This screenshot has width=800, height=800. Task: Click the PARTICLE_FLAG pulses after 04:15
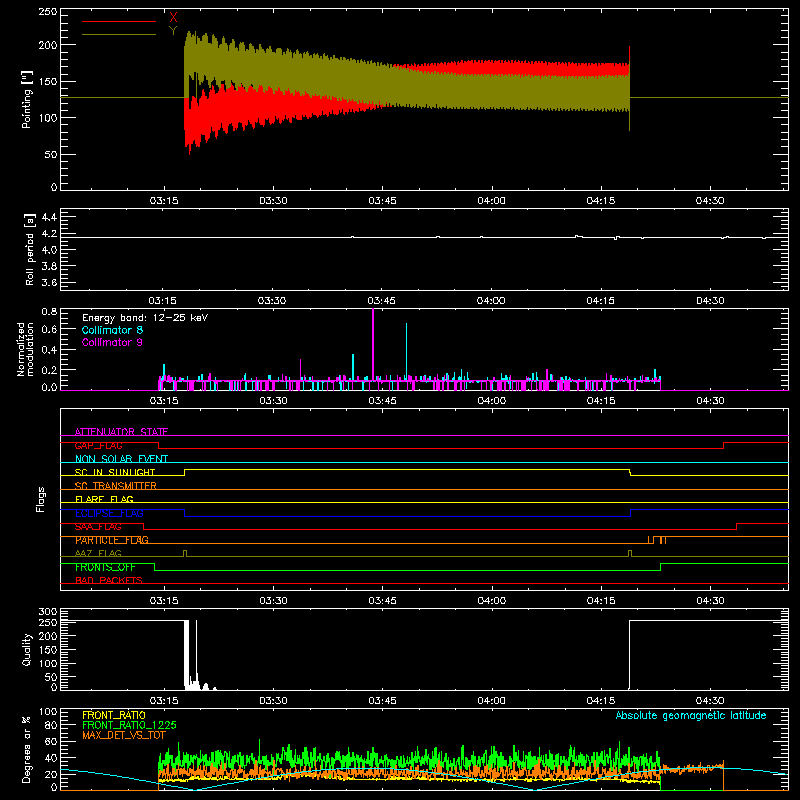(x=657, y=540)
